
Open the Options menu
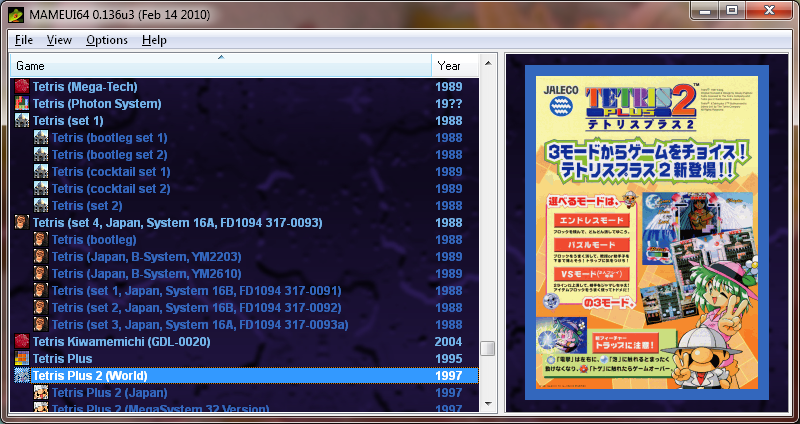[106, 40]
